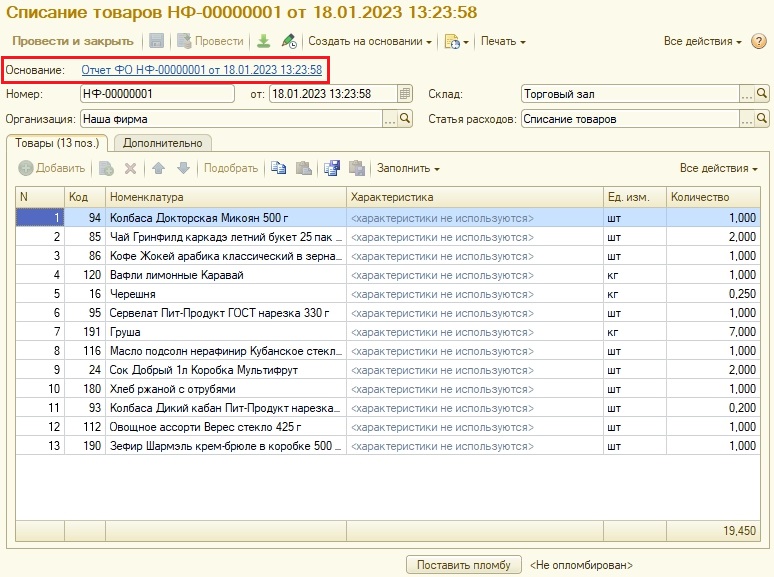
Task: Open the help question mark icon
Action: pos(758,41)
